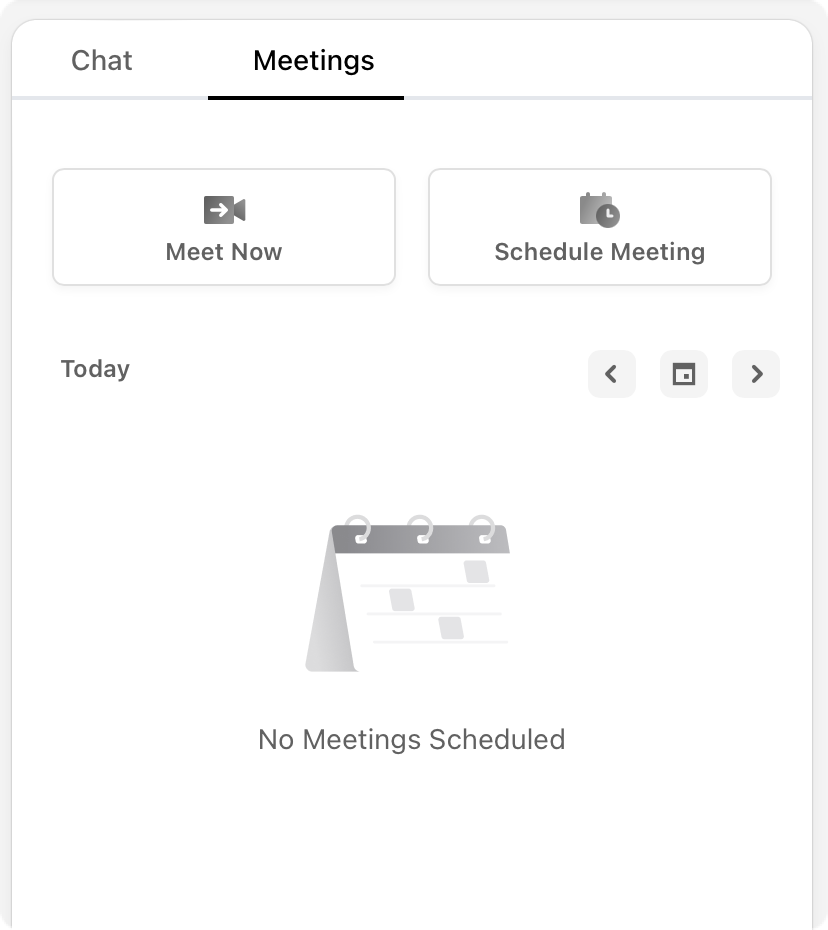Viewport: 828px width, 930px height.
Task: Click the No Meetings Scheduled message
Action: 412,740
